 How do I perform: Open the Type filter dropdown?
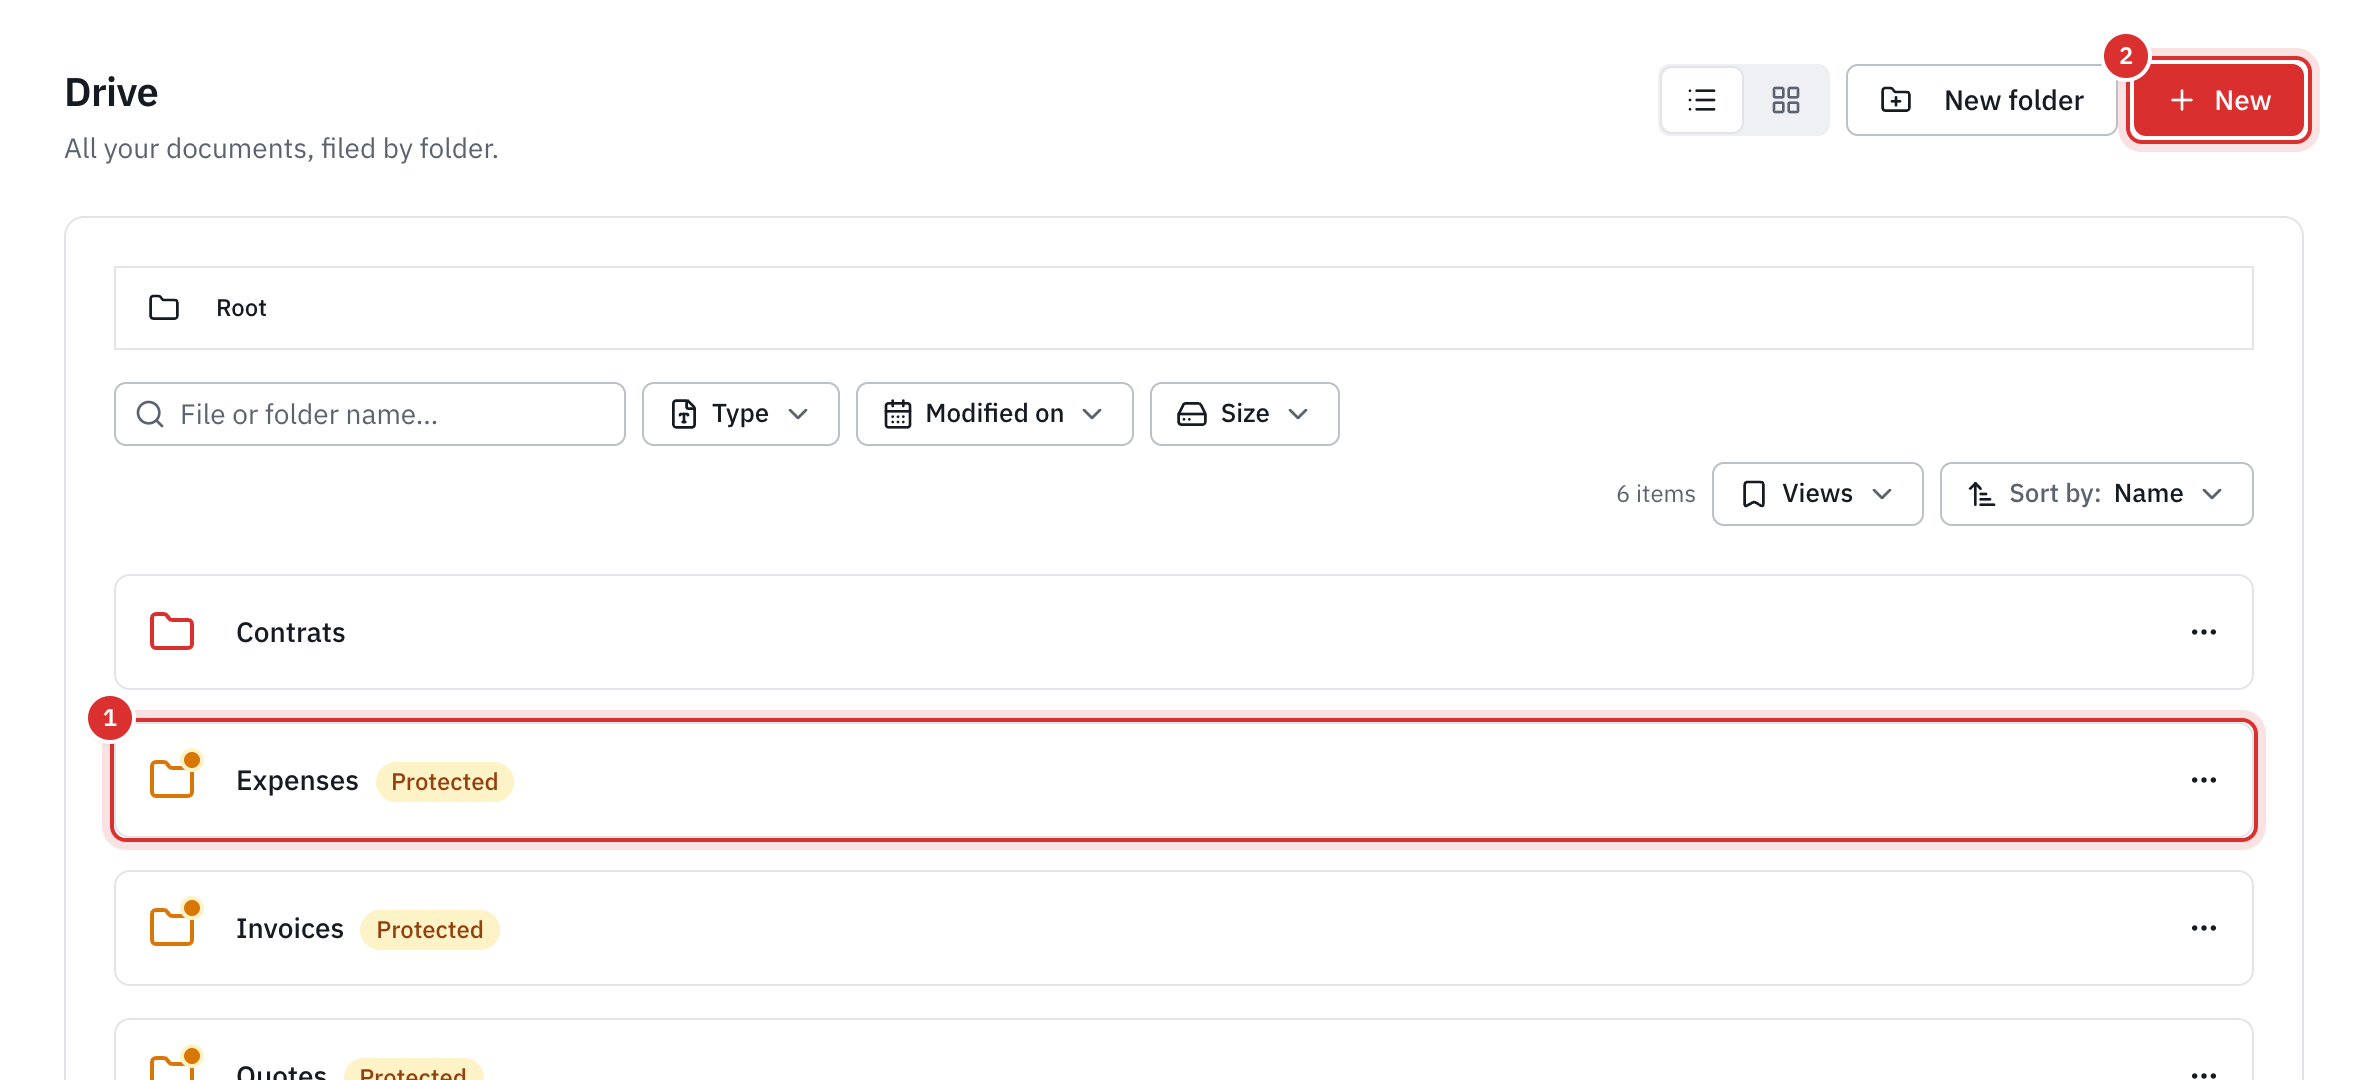[x=740, y=414]
